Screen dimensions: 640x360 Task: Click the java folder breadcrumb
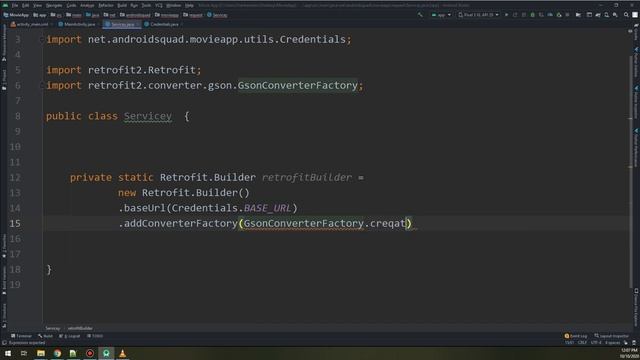click(x=93, y=15)
